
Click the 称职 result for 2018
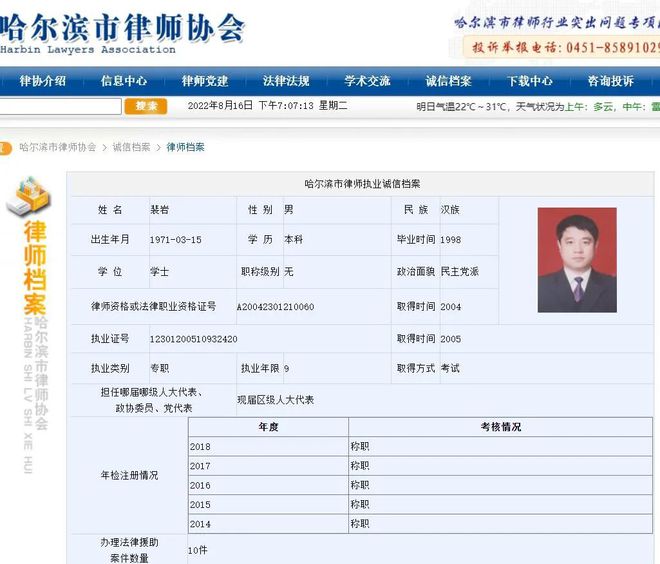point(360,446)
